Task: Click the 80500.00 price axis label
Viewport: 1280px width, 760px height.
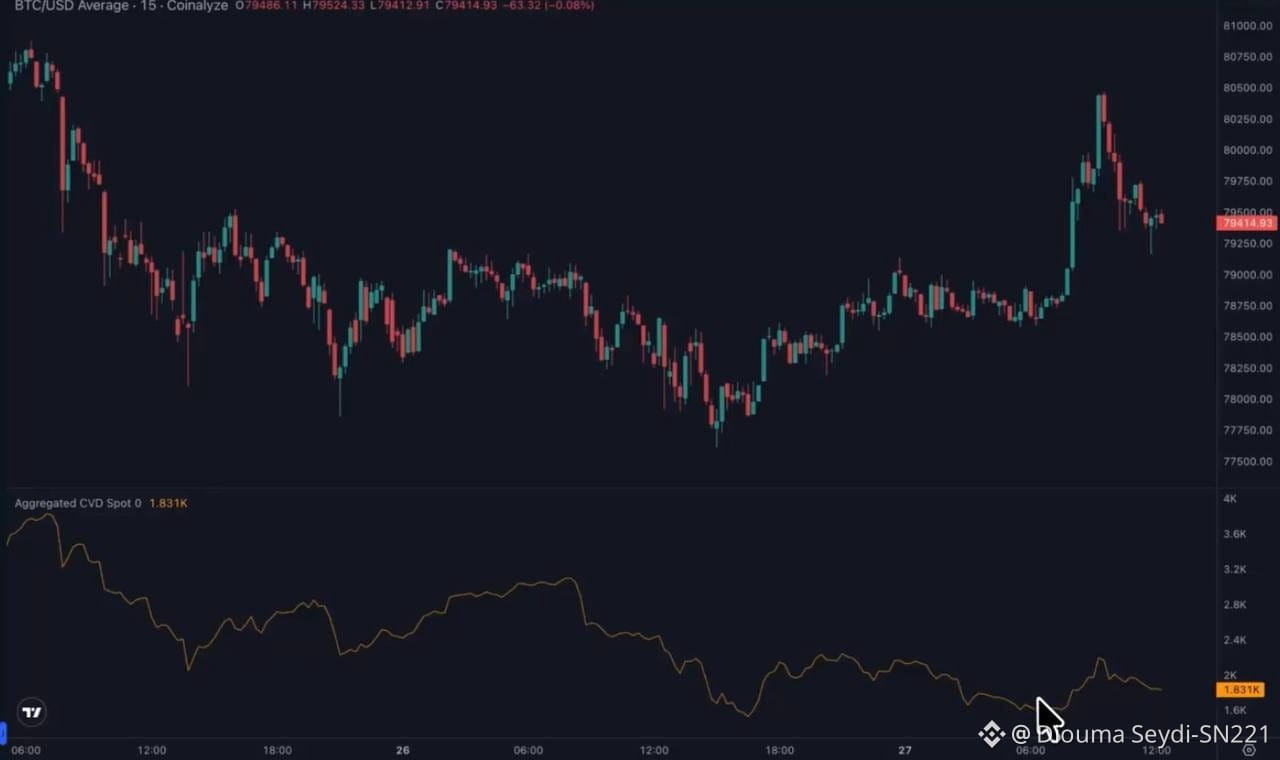Action: (x=1249, y=88)
